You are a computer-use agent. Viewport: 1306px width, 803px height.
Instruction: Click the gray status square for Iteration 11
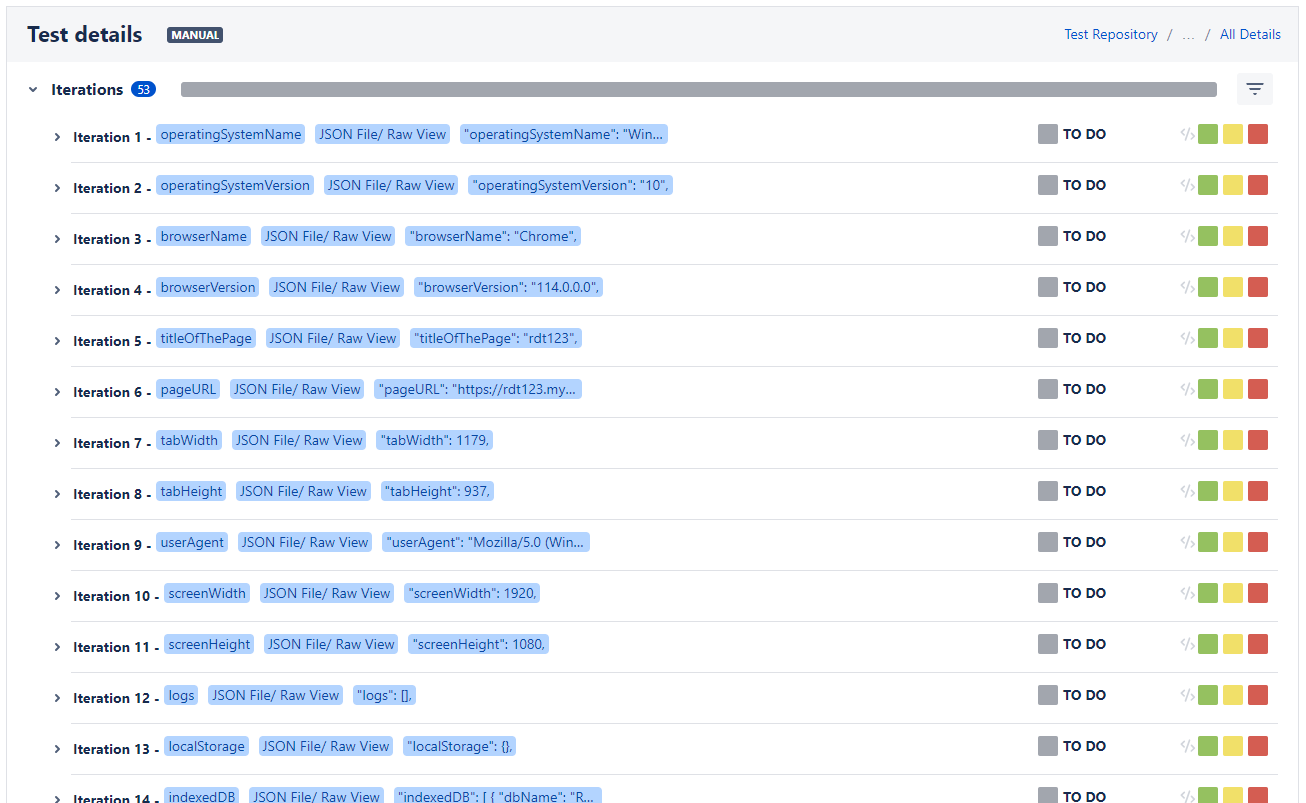[1047, 644]
